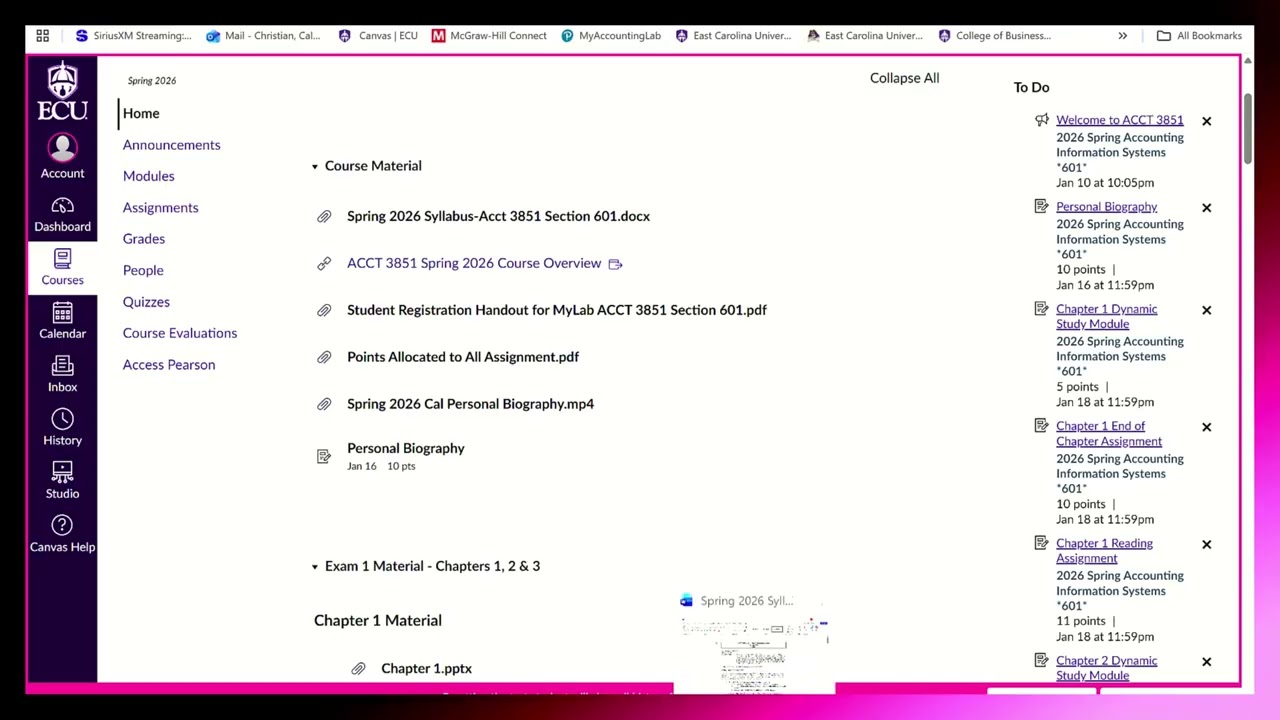Open Chapter 1 End of Chapter Assignment link

pos(1108,434)
